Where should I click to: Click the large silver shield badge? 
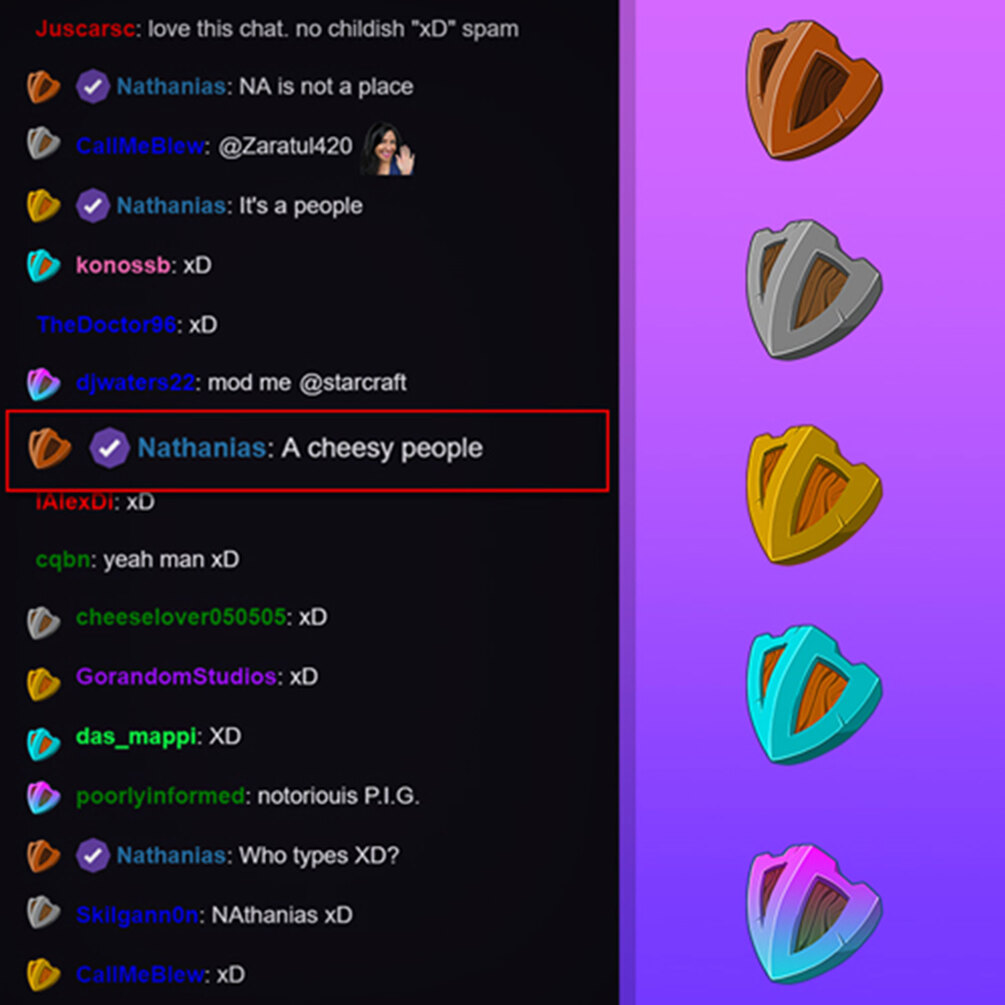click(x=813, y=290)
